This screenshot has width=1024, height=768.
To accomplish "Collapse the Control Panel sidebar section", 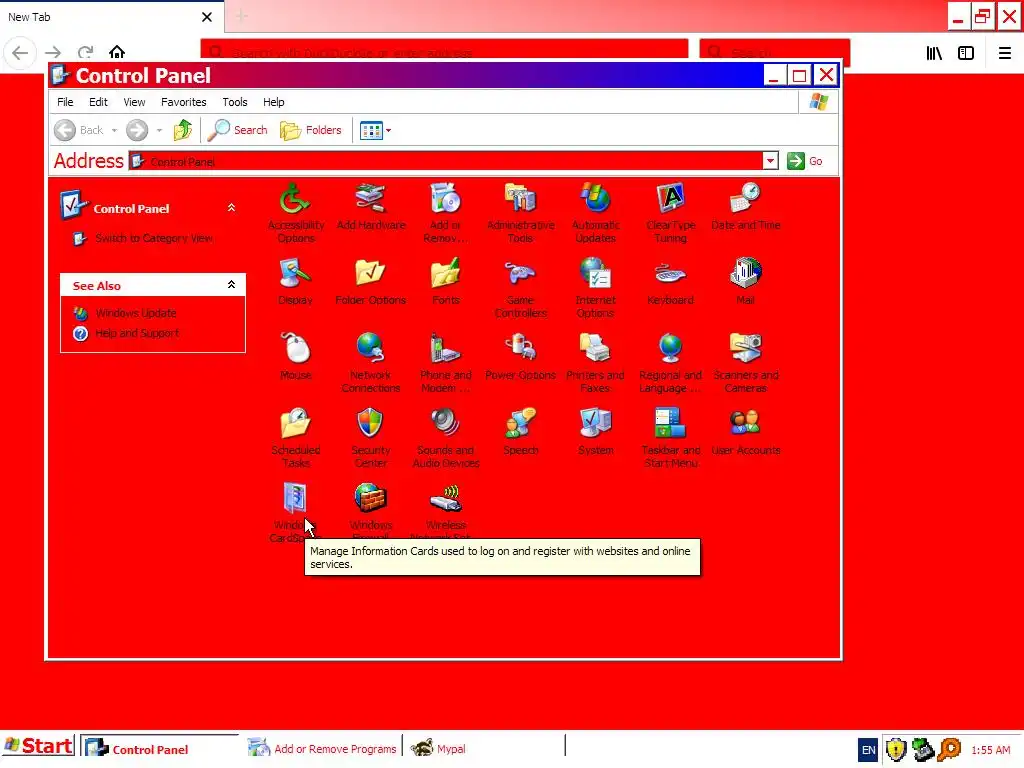I will pos(231,208).
